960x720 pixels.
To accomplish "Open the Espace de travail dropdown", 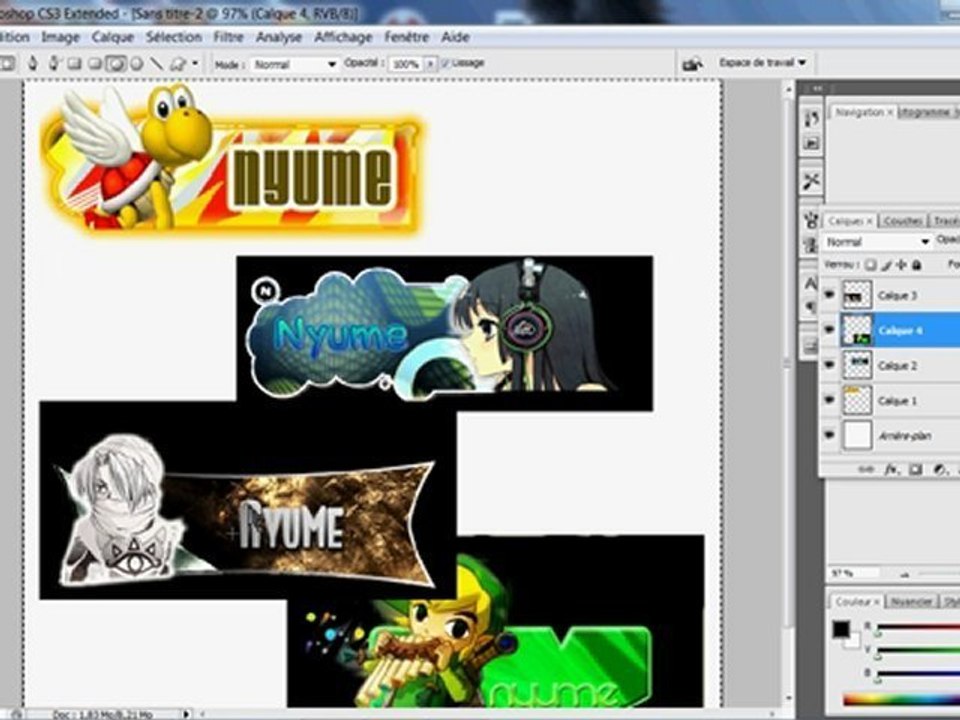I will (x=762, y=62).
